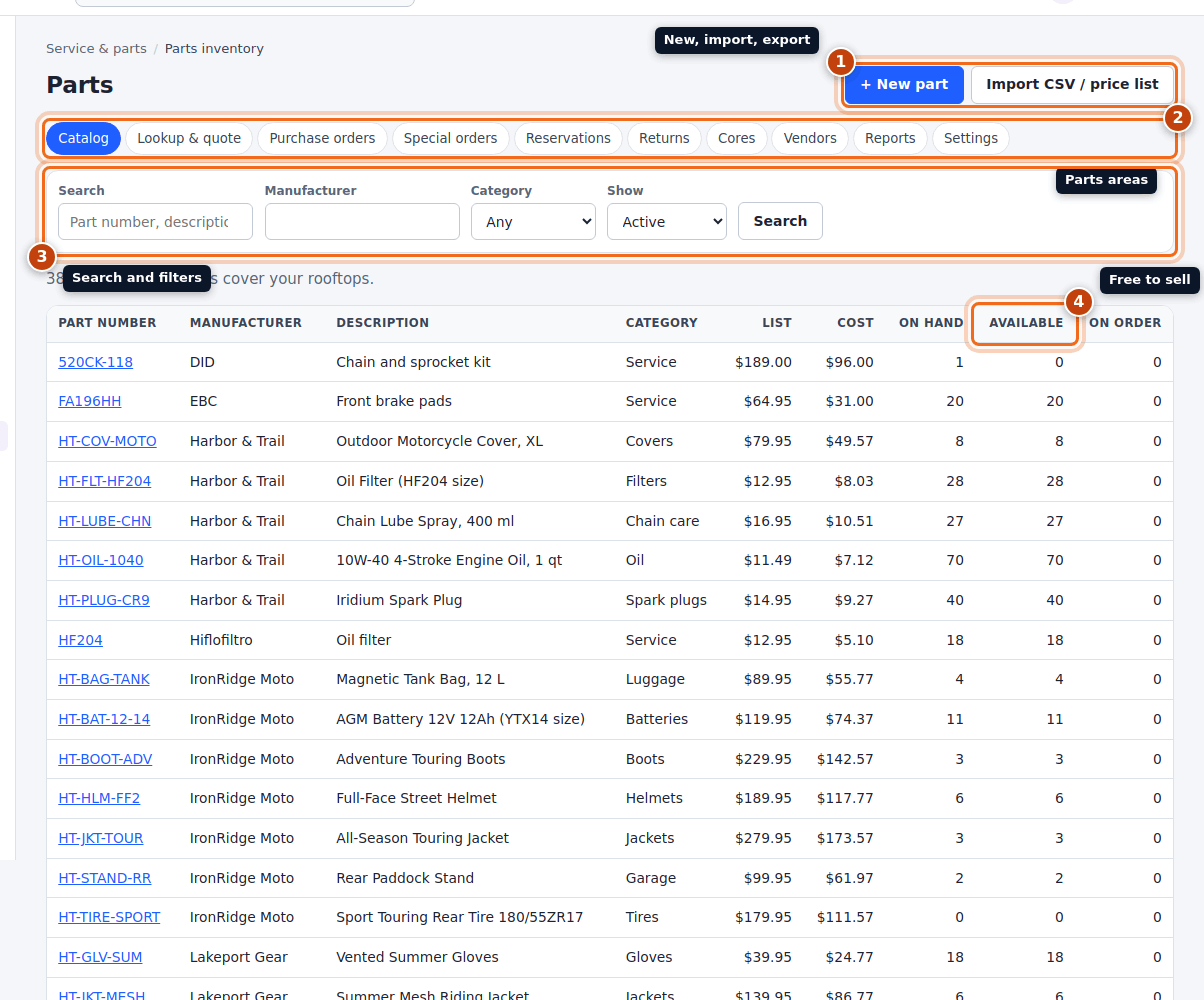The image size is (1204, 1000).
Task: Open part HT-BAT-12-14
Action: [104, 719]
